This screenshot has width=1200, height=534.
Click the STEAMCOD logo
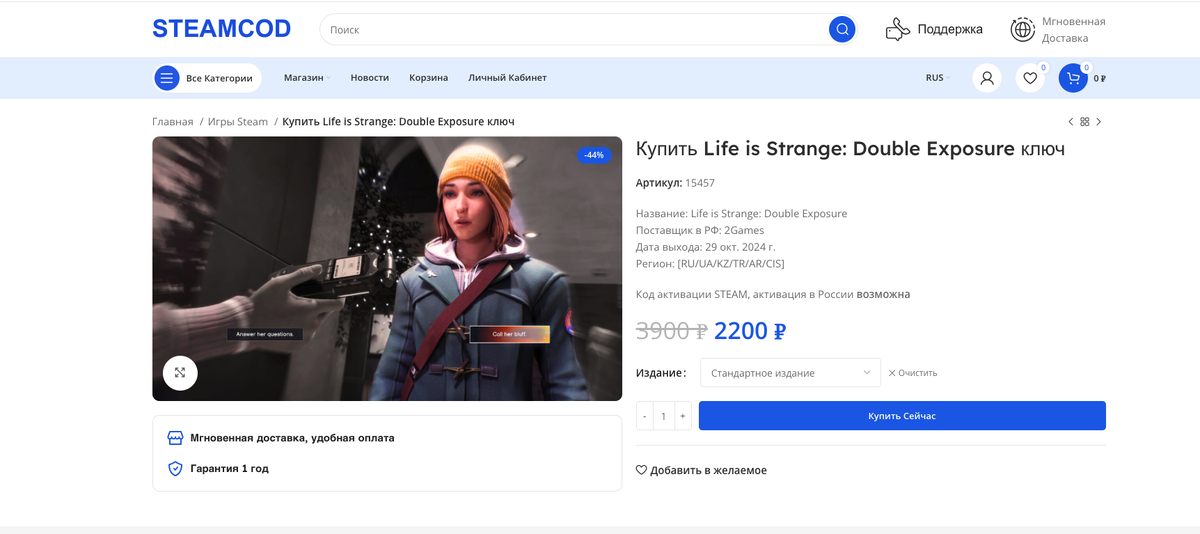tap(221, 29)
